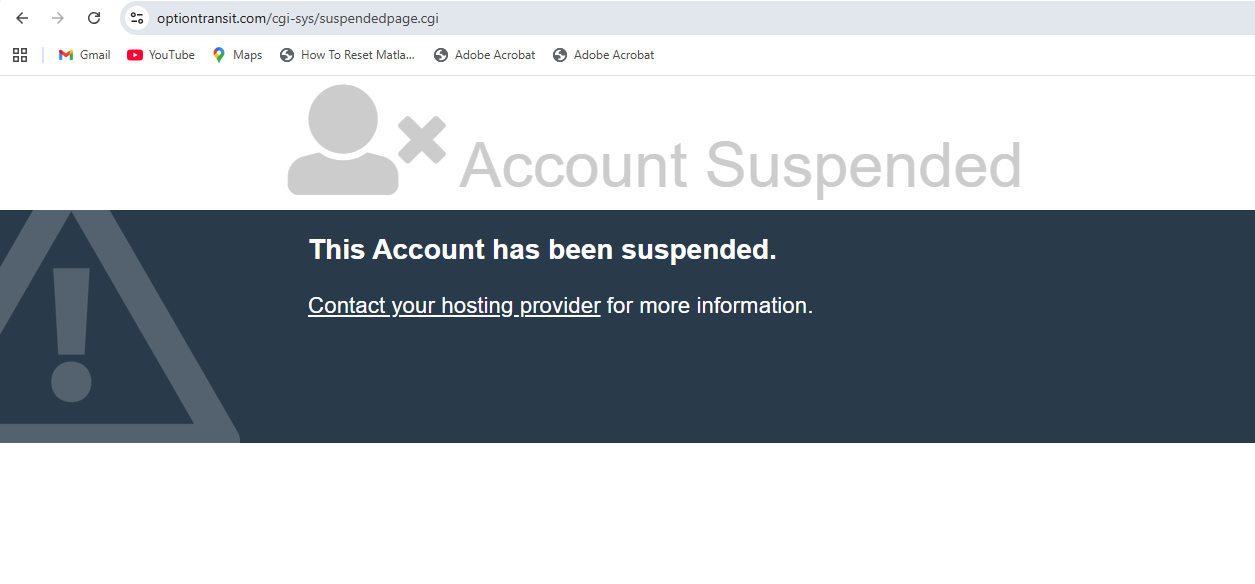
Task: Open the left Adobe Acrobat bookmark
Action: (x=485, y=55)
